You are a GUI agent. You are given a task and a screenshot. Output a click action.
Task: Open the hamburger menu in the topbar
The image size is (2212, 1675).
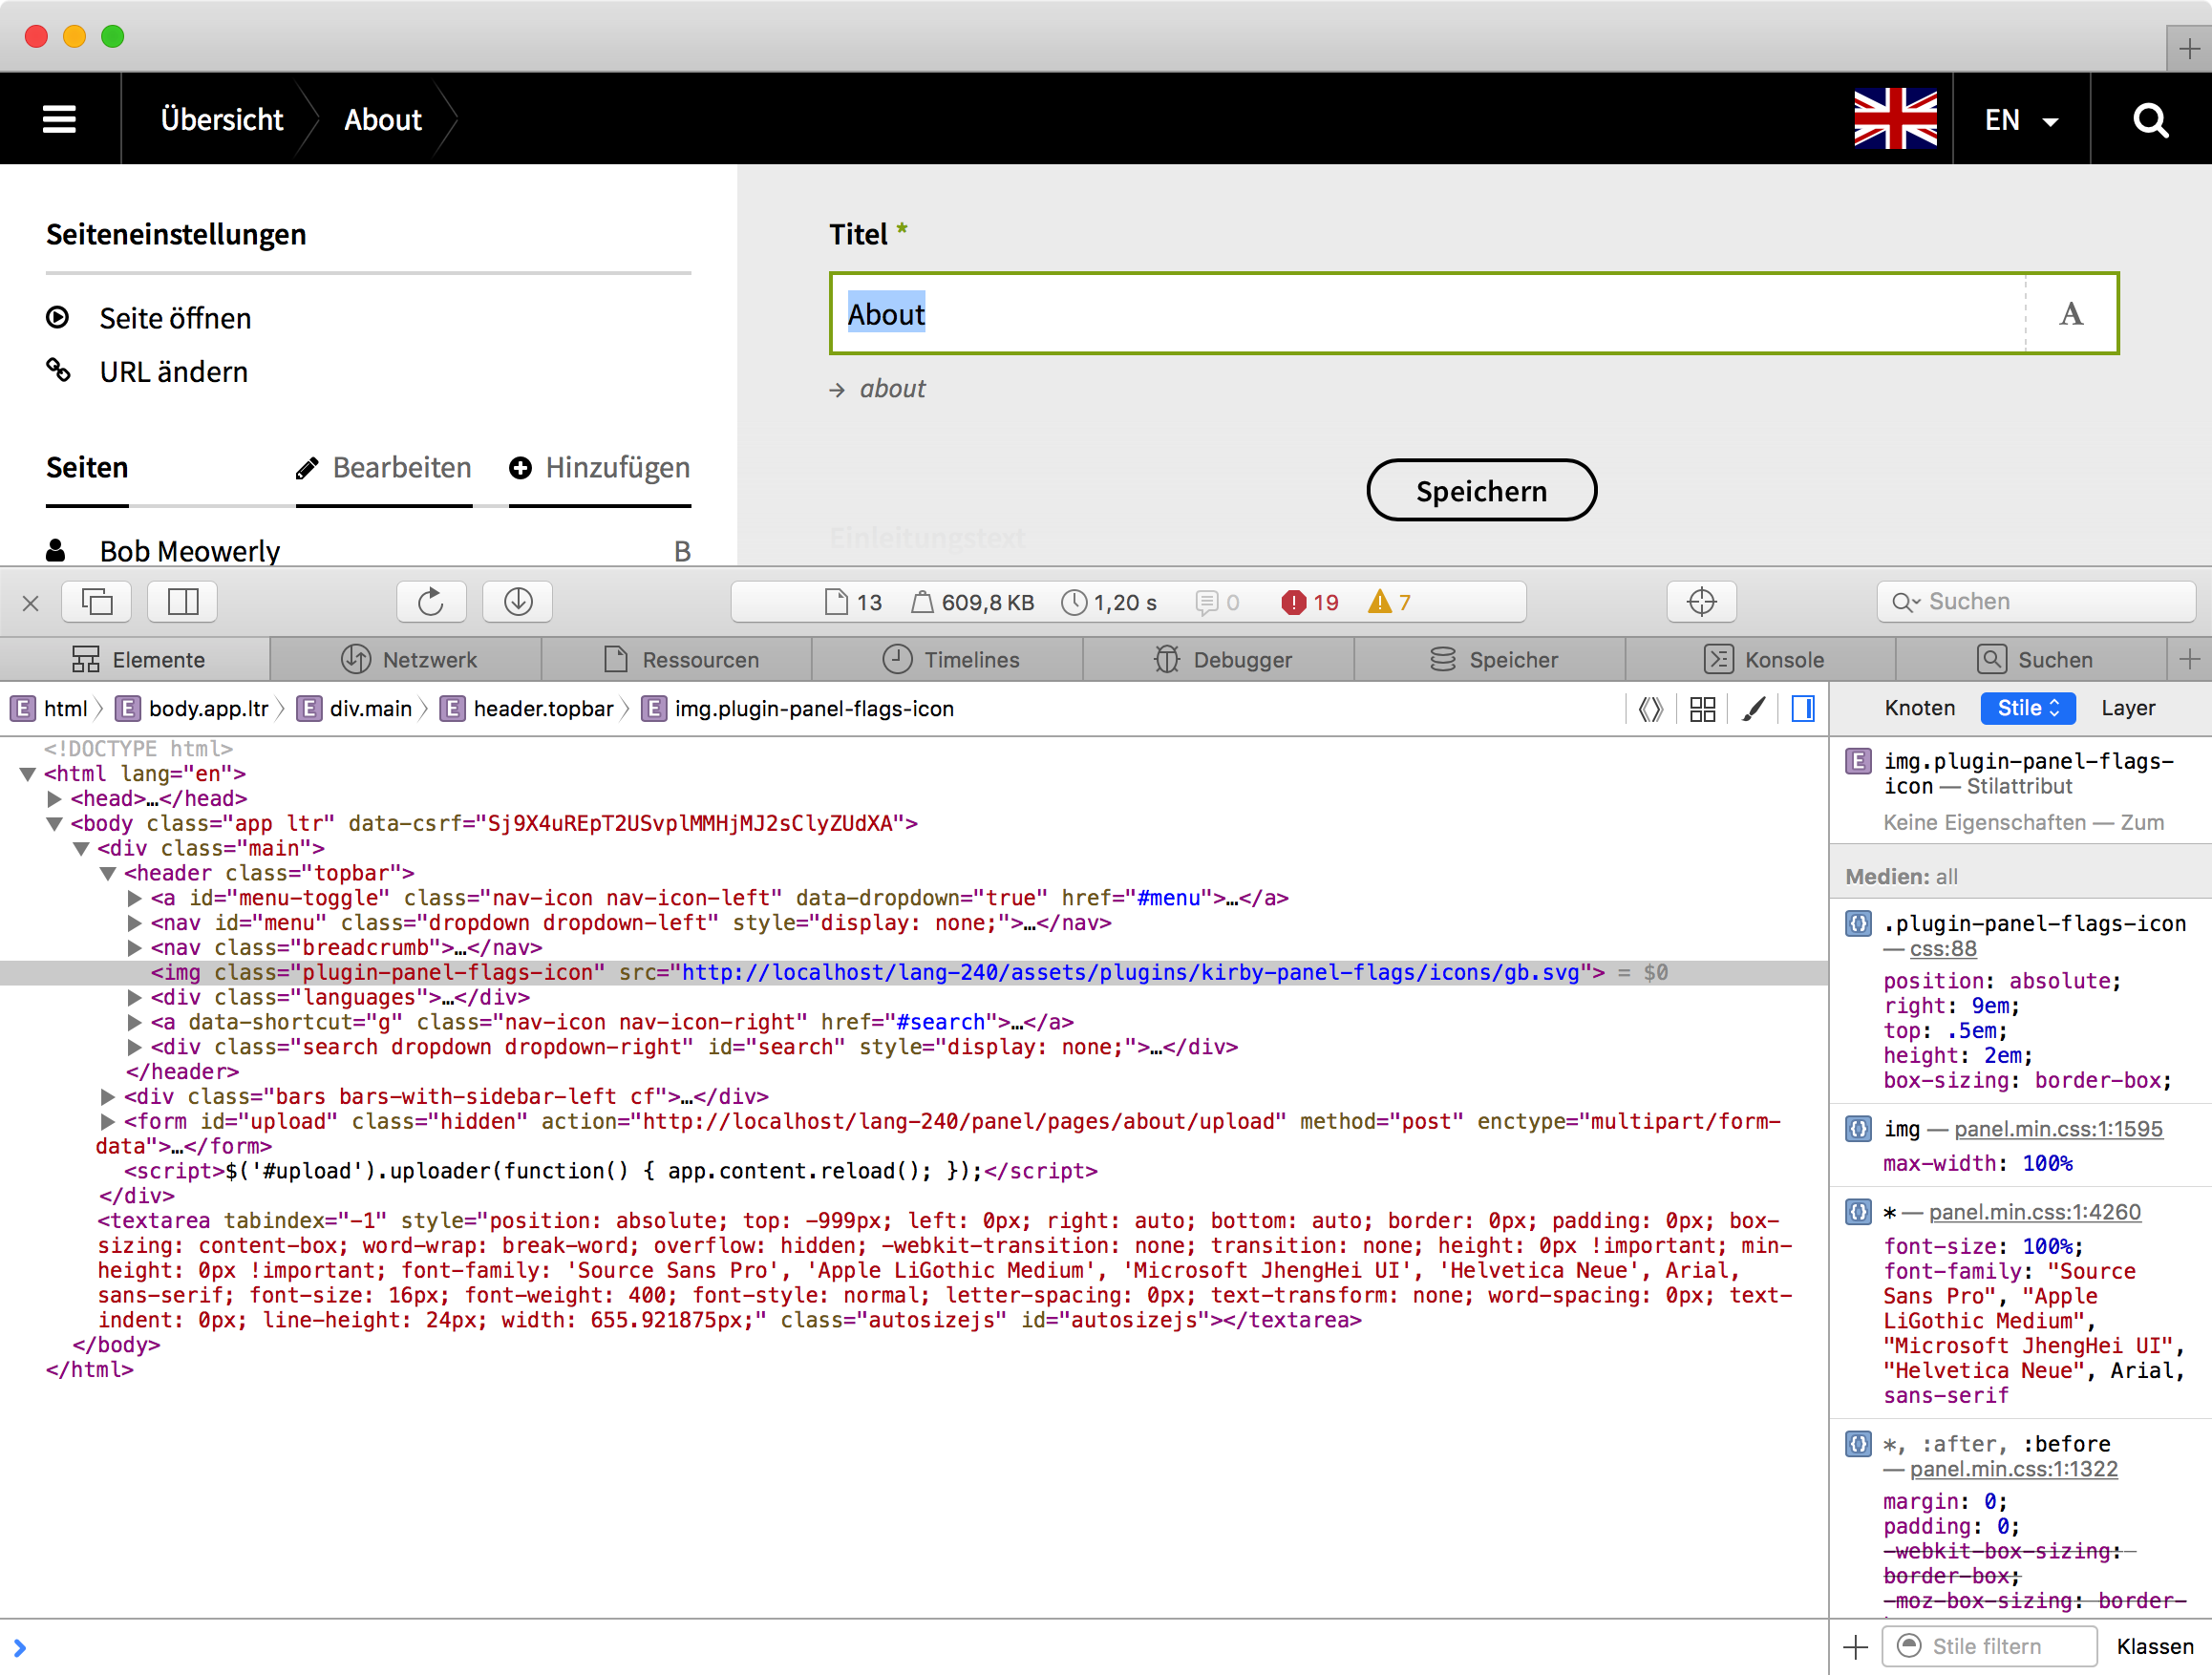click(59, 119)
